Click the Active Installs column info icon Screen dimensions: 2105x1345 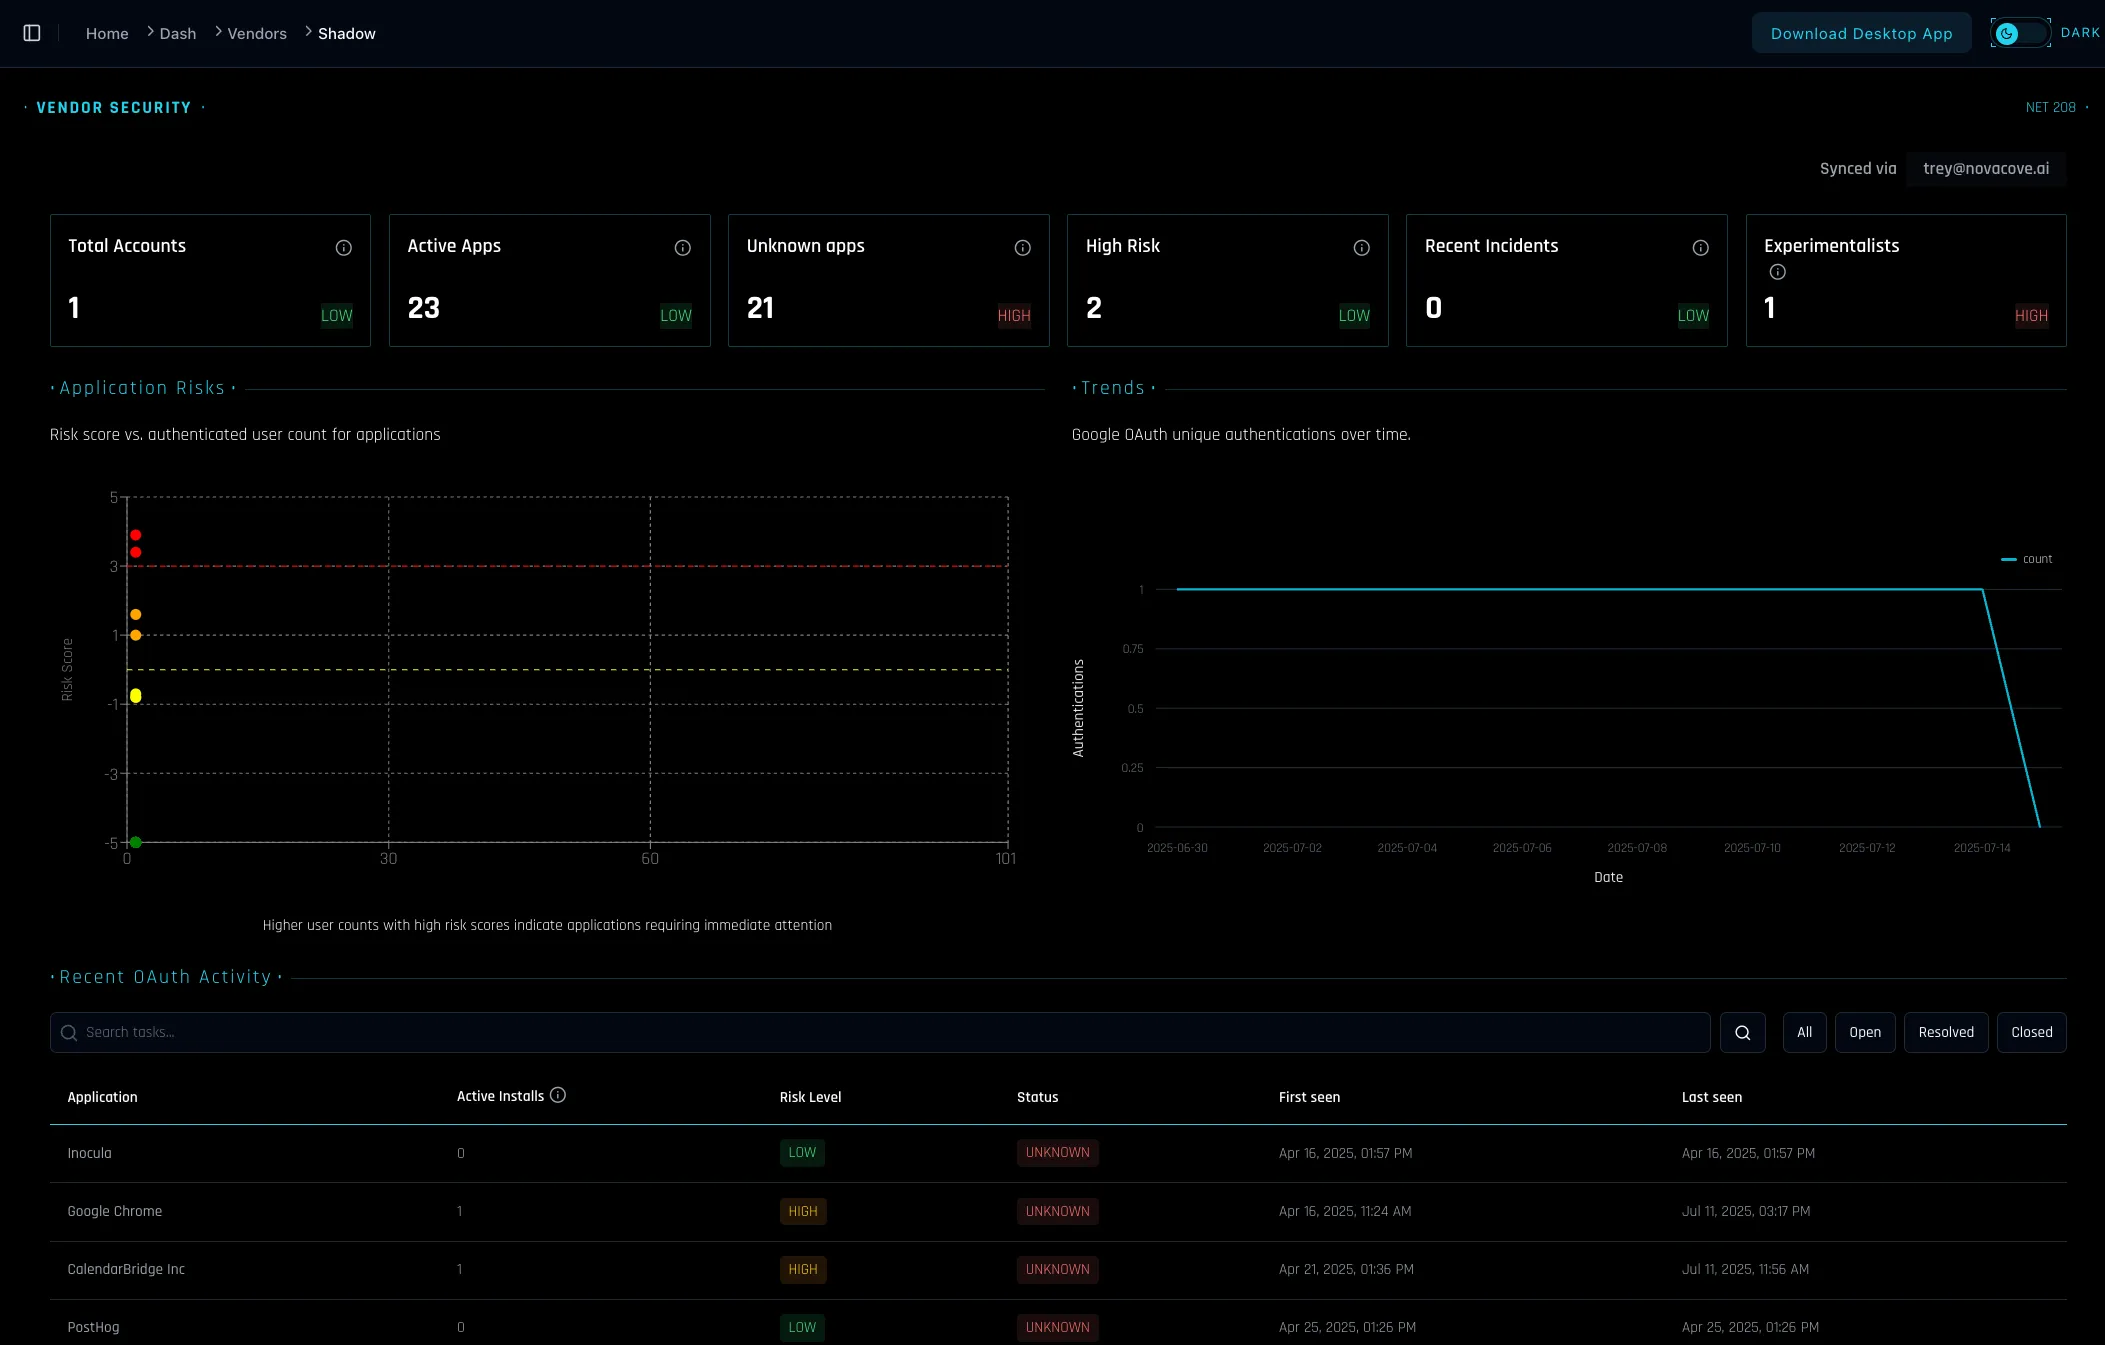[x=559, y=1095]
